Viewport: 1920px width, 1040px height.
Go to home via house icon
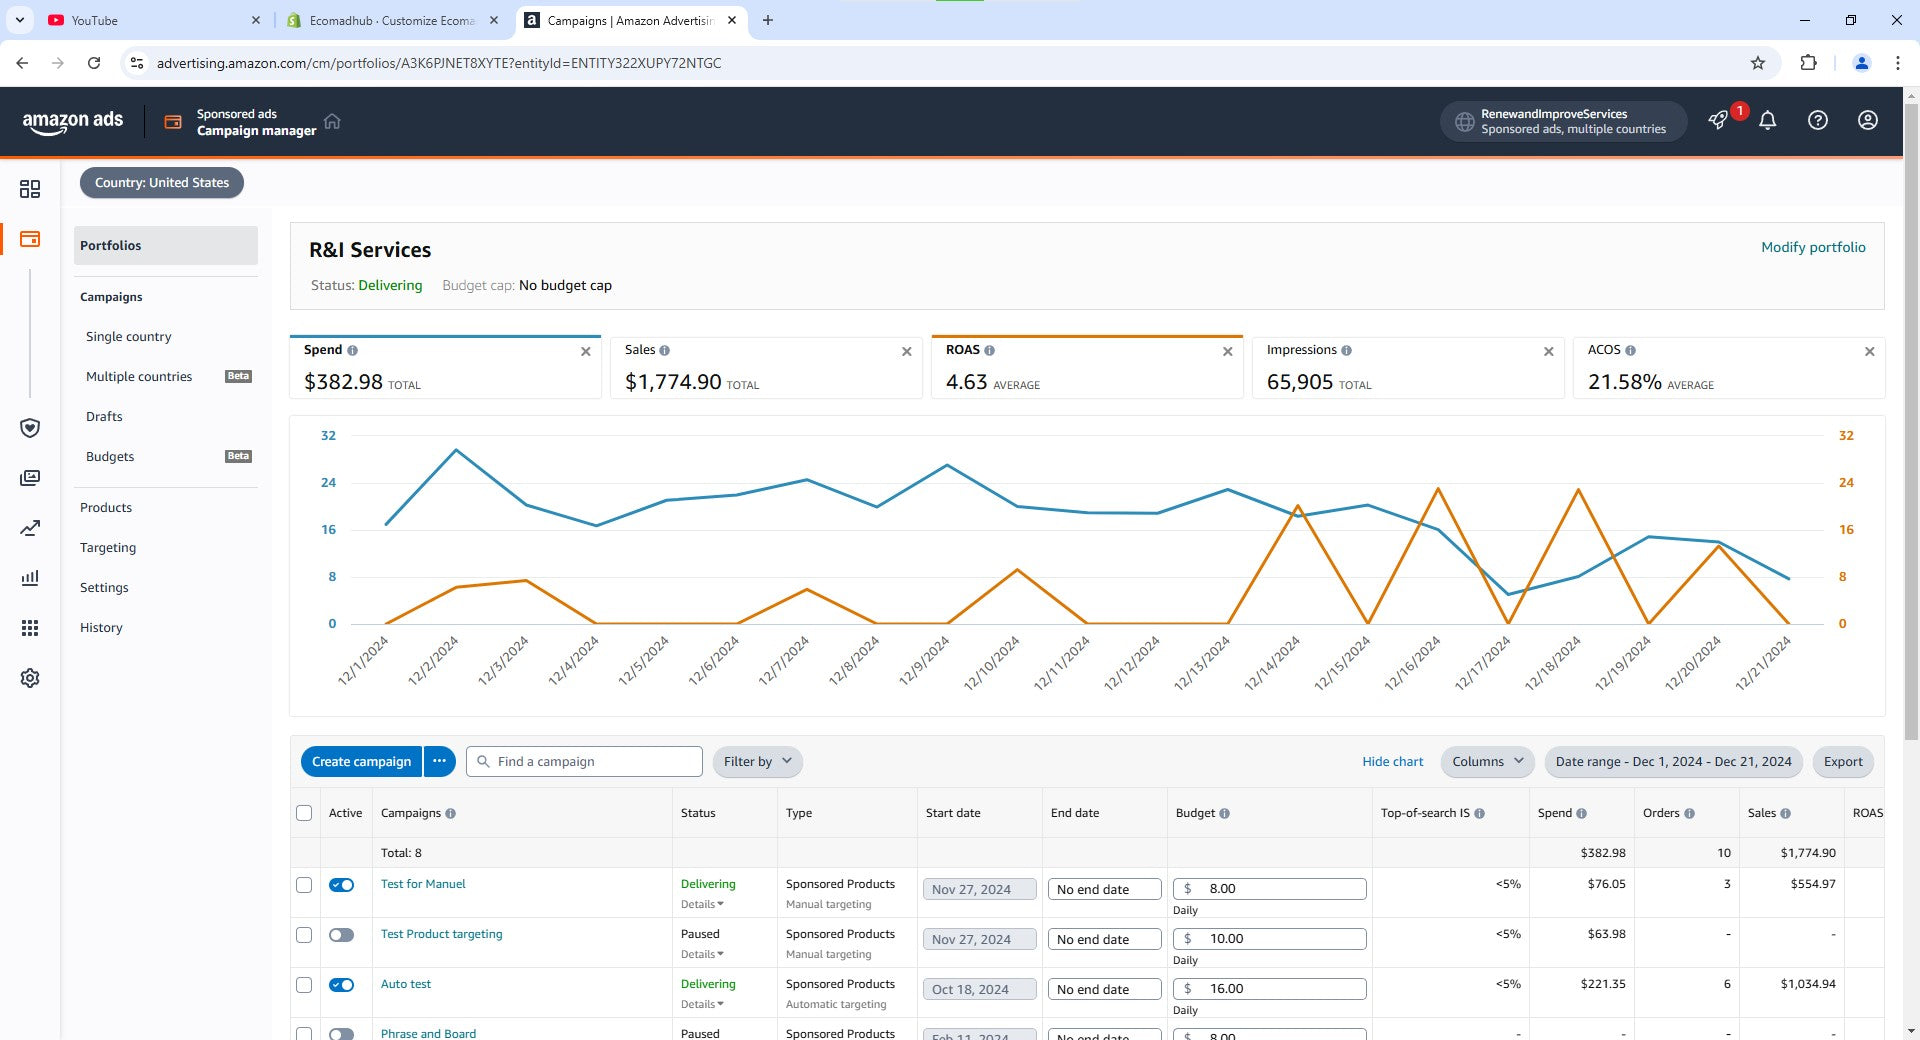tap(332, 121)
